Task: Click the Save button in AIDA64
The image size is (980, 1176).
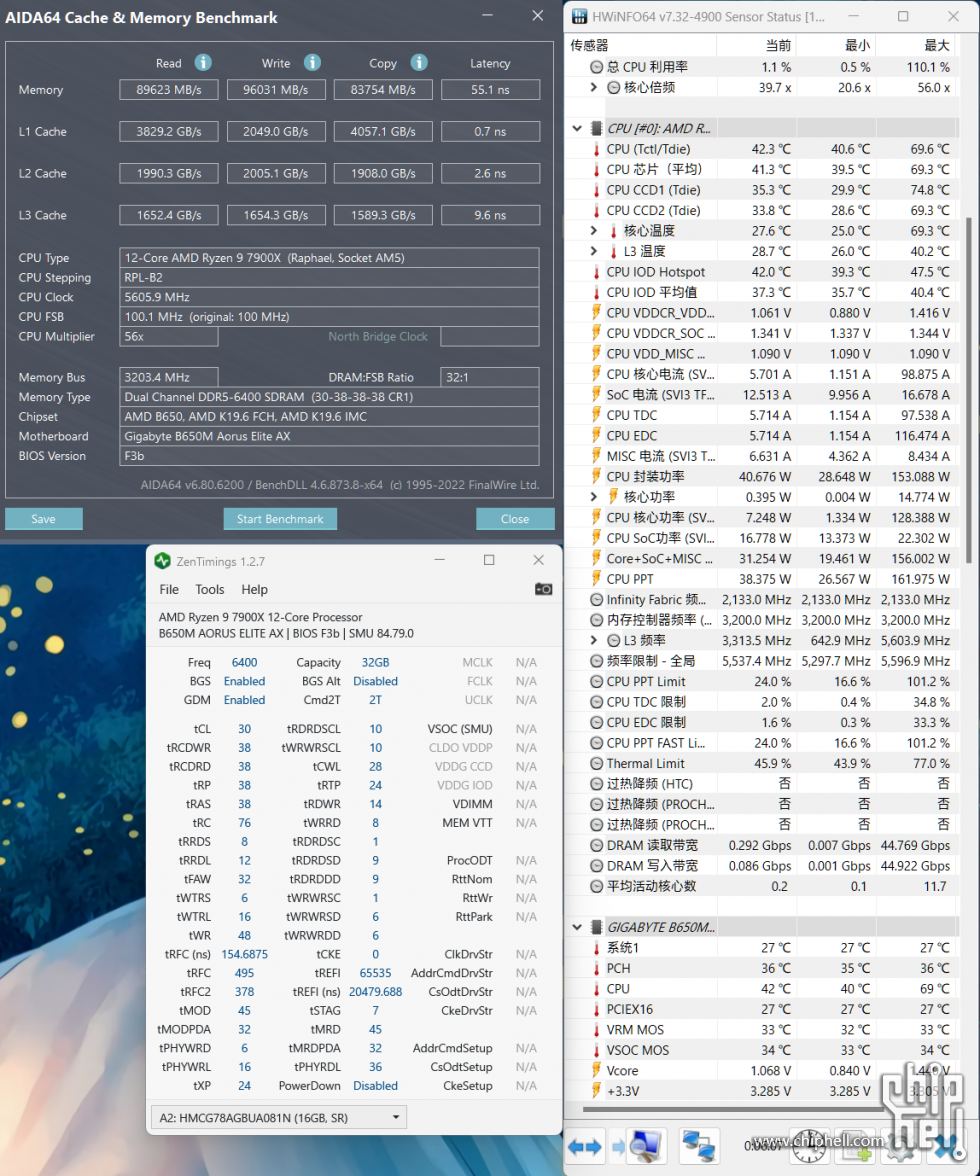Action: click(43, 519)
